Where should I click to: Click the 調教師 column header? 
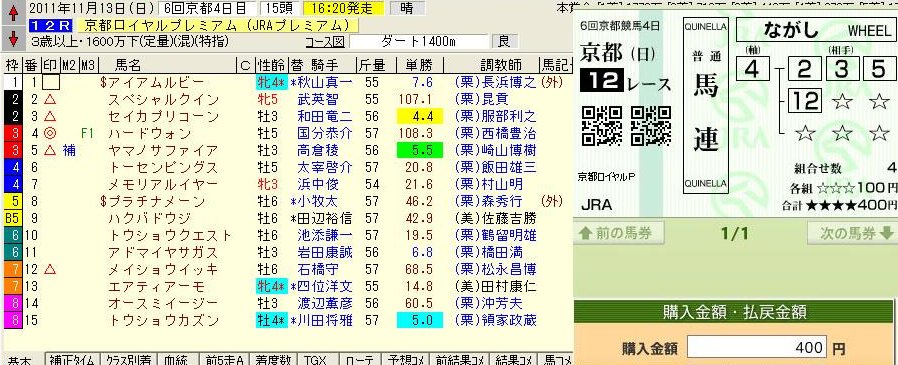pos(501,65)
